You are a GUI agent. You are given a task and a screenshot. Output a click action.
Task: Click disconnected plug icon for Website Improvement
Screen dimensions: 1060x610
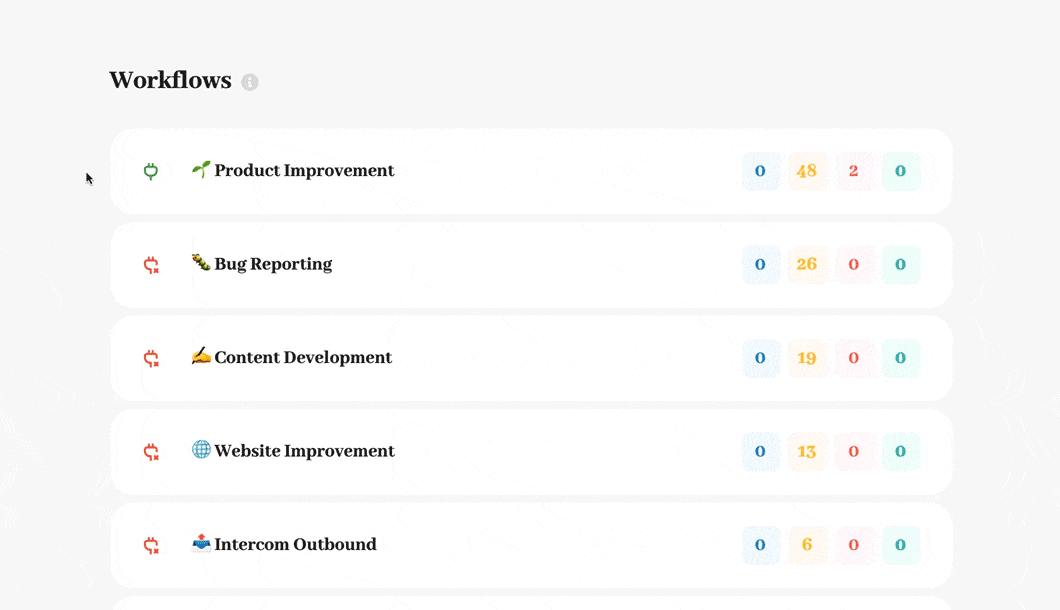tap(151, 452)
